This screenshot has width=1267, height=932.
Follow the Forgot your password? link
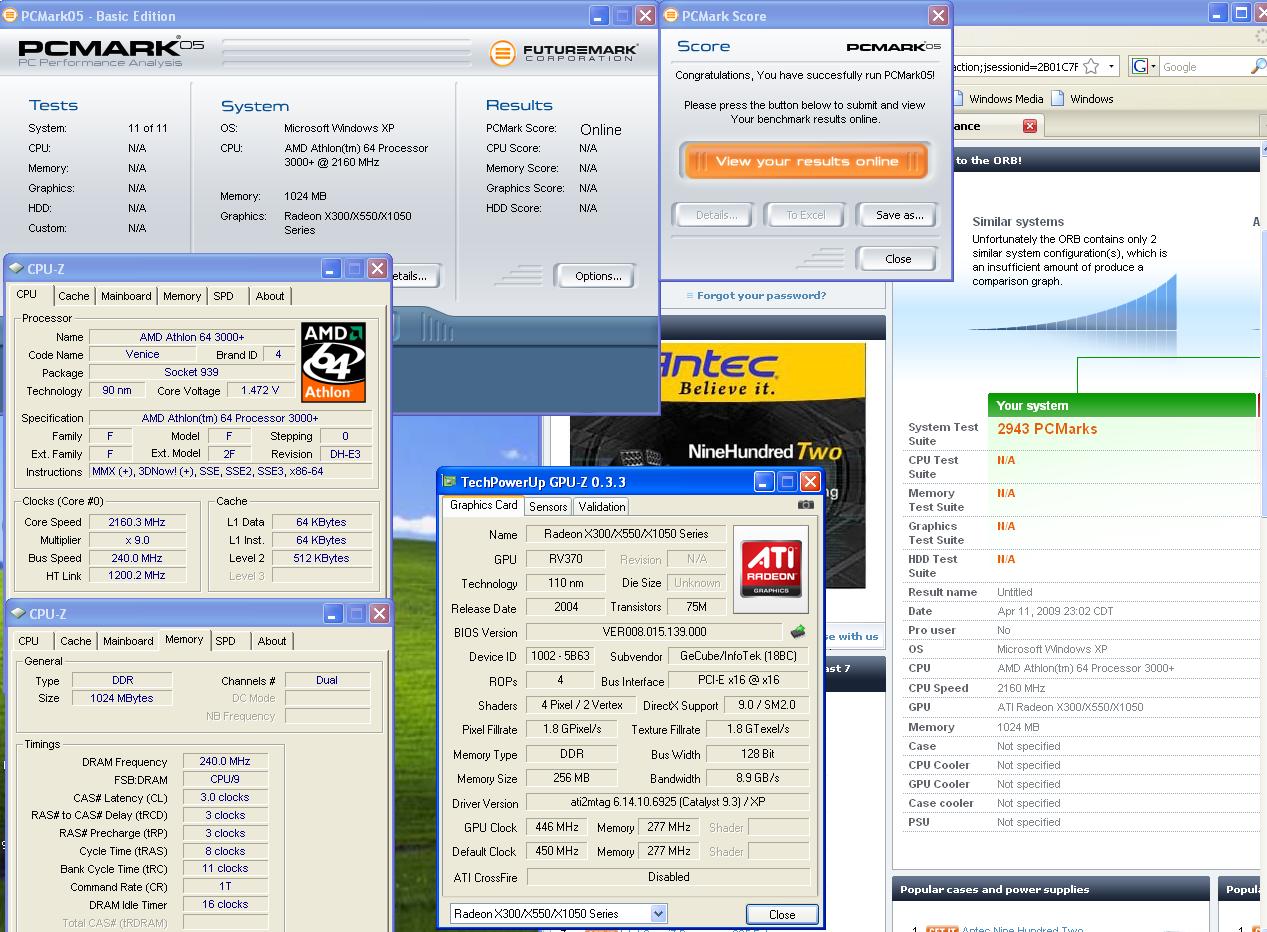[x=761, y=295]
